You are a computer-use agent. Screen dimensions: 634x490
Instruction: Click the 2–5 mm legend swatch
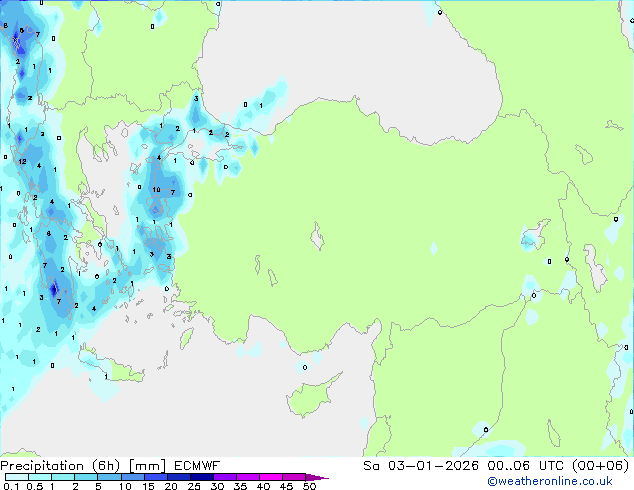pos(86,477)
